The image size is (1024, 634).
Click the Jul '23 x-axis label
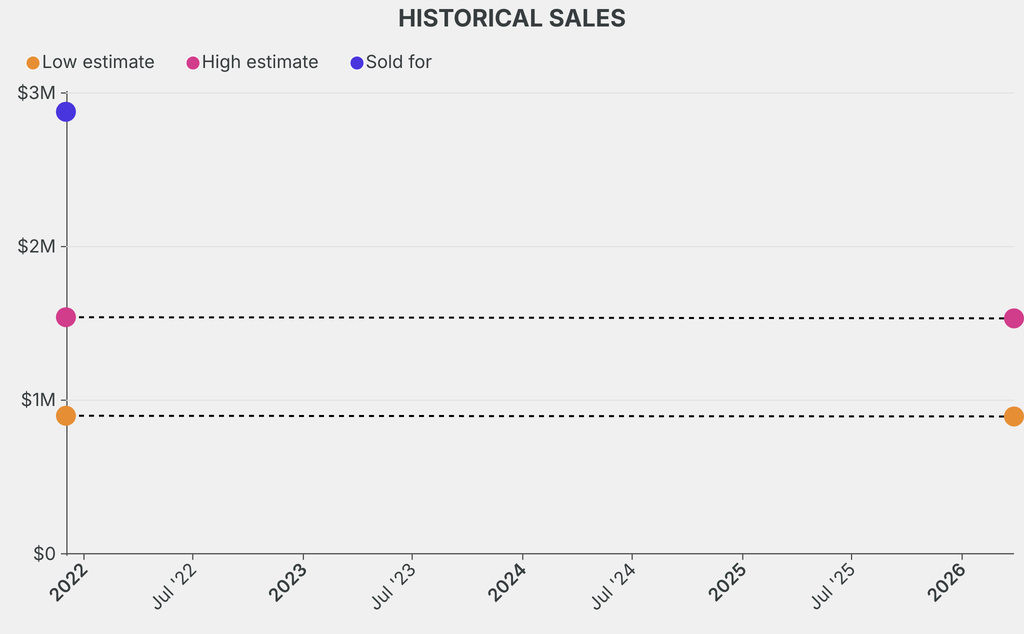pyautogui.click(x=393, y=585)
